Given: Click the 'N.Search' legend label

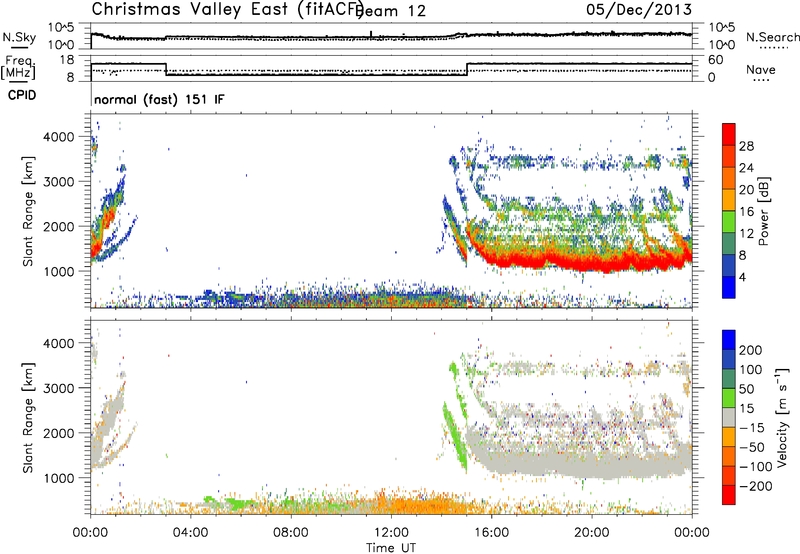Looking at the screenshot, I should click(x=773, y=37).
